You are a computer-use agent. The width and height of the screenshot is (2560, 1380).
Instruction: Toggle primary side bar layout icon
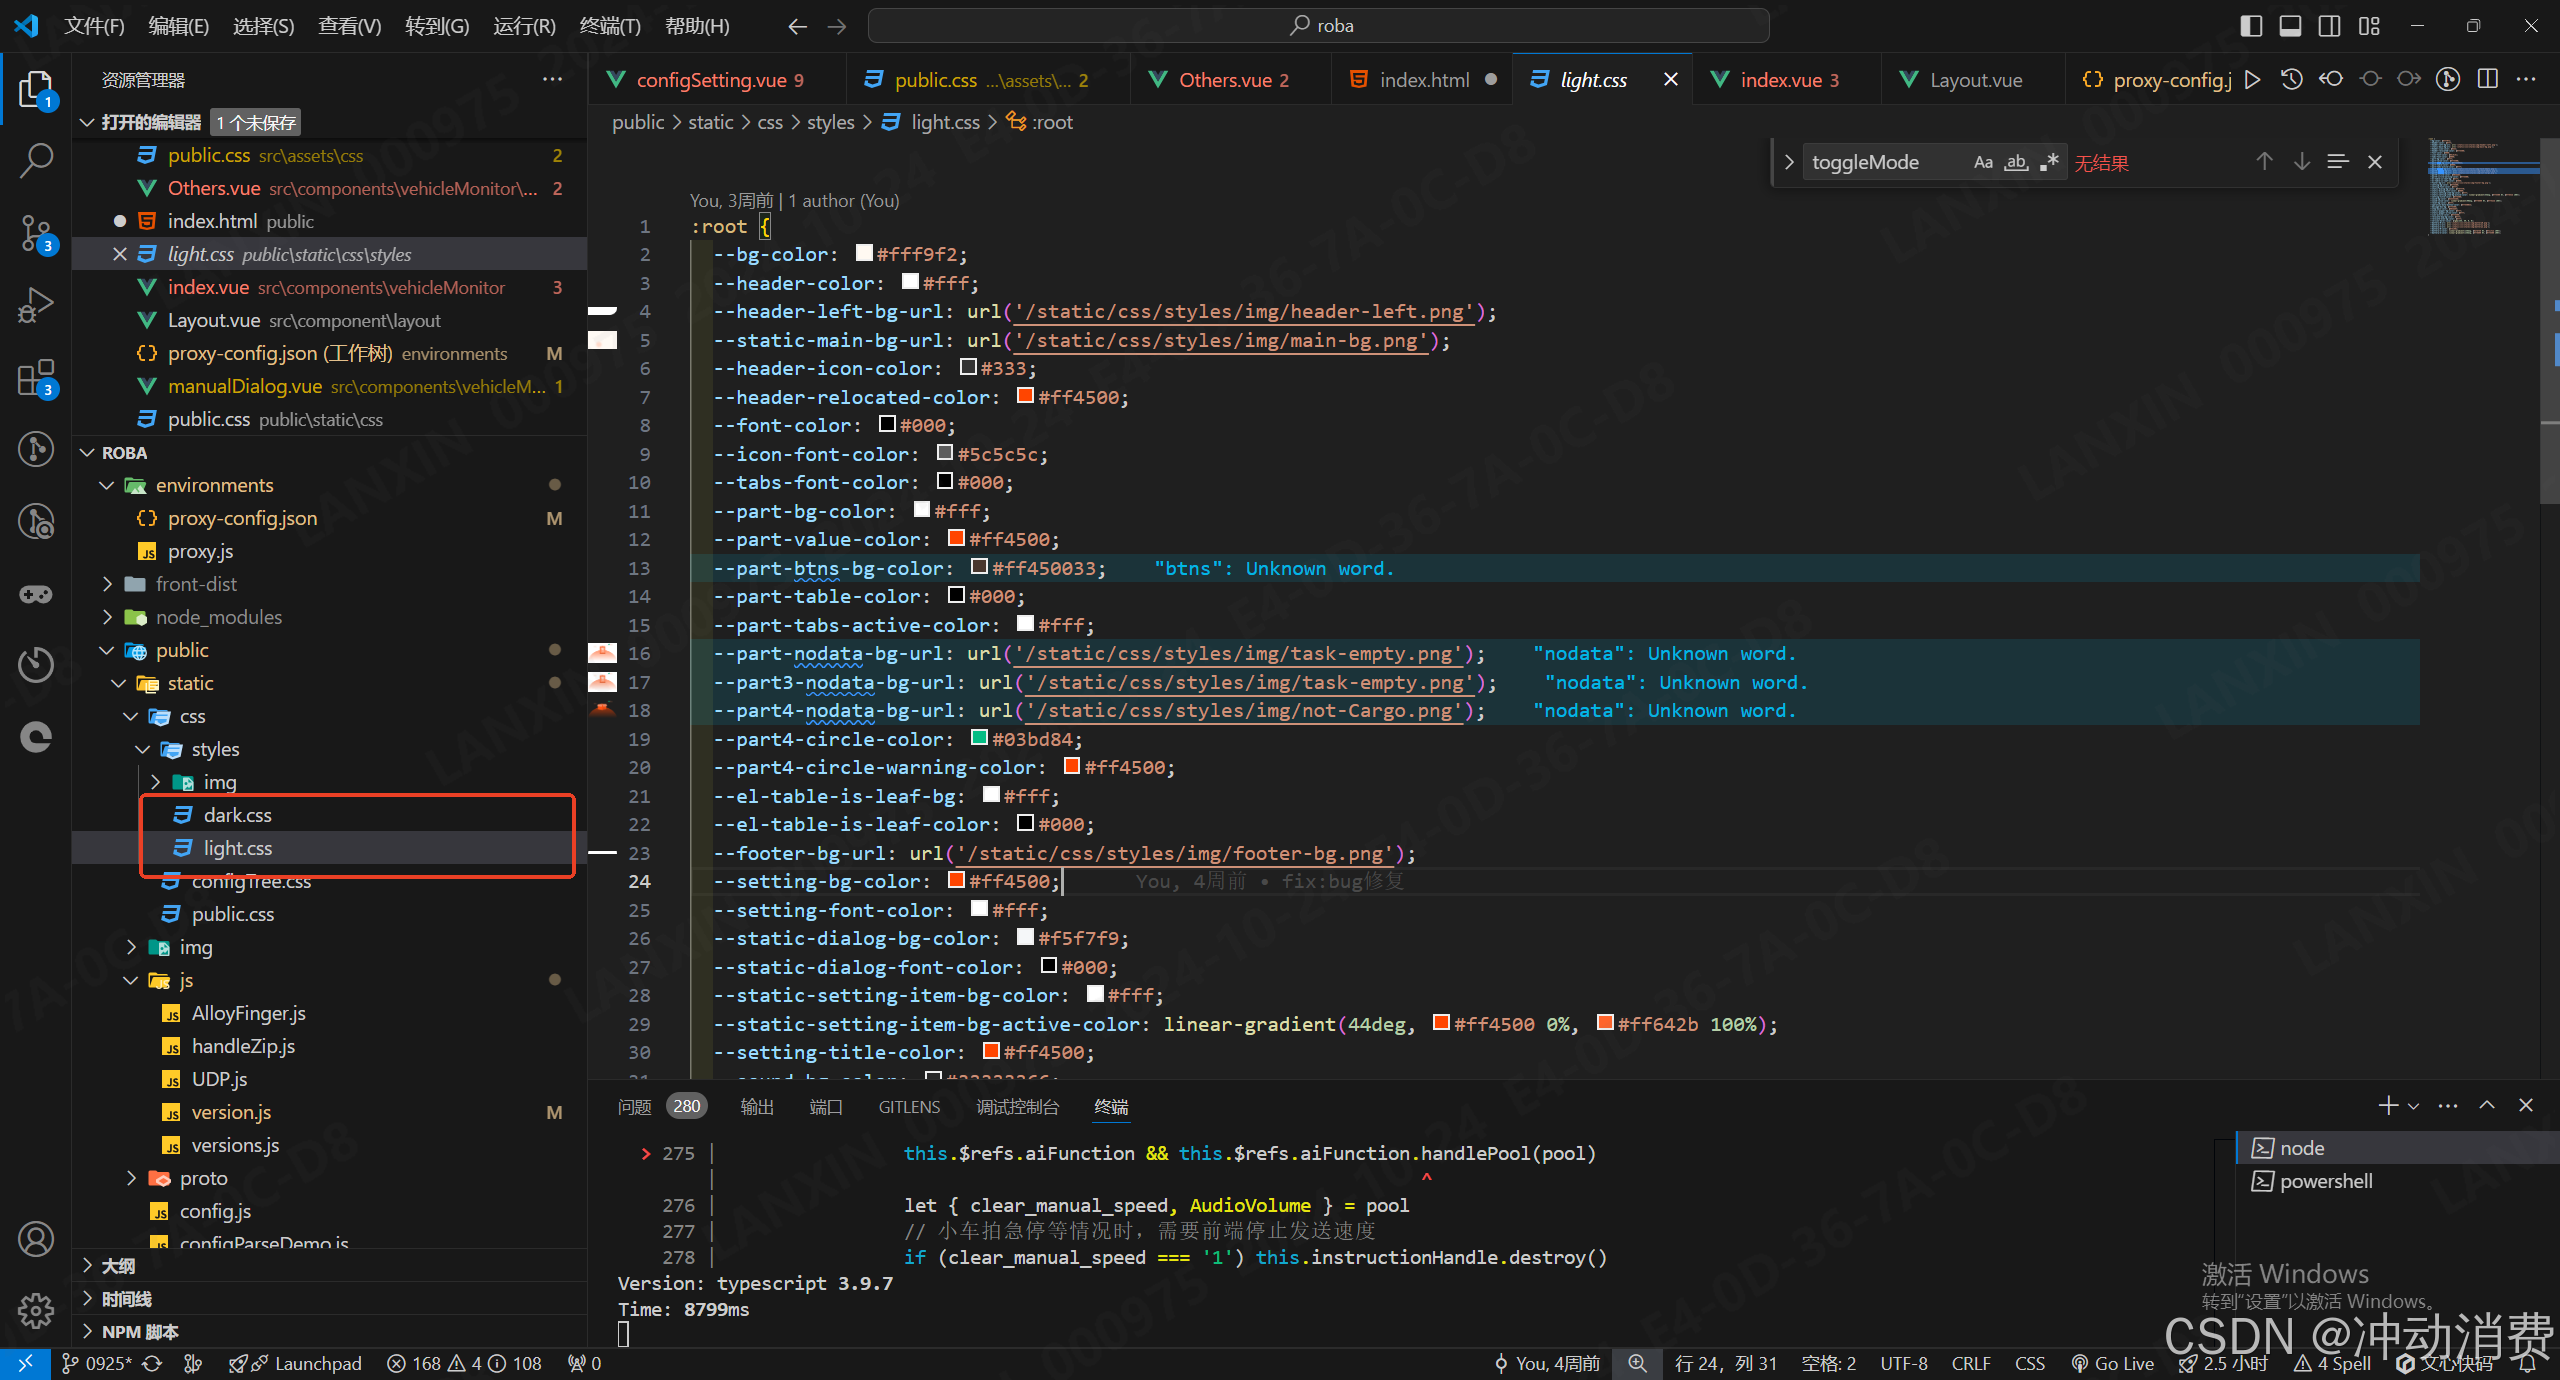[2251, 26]
